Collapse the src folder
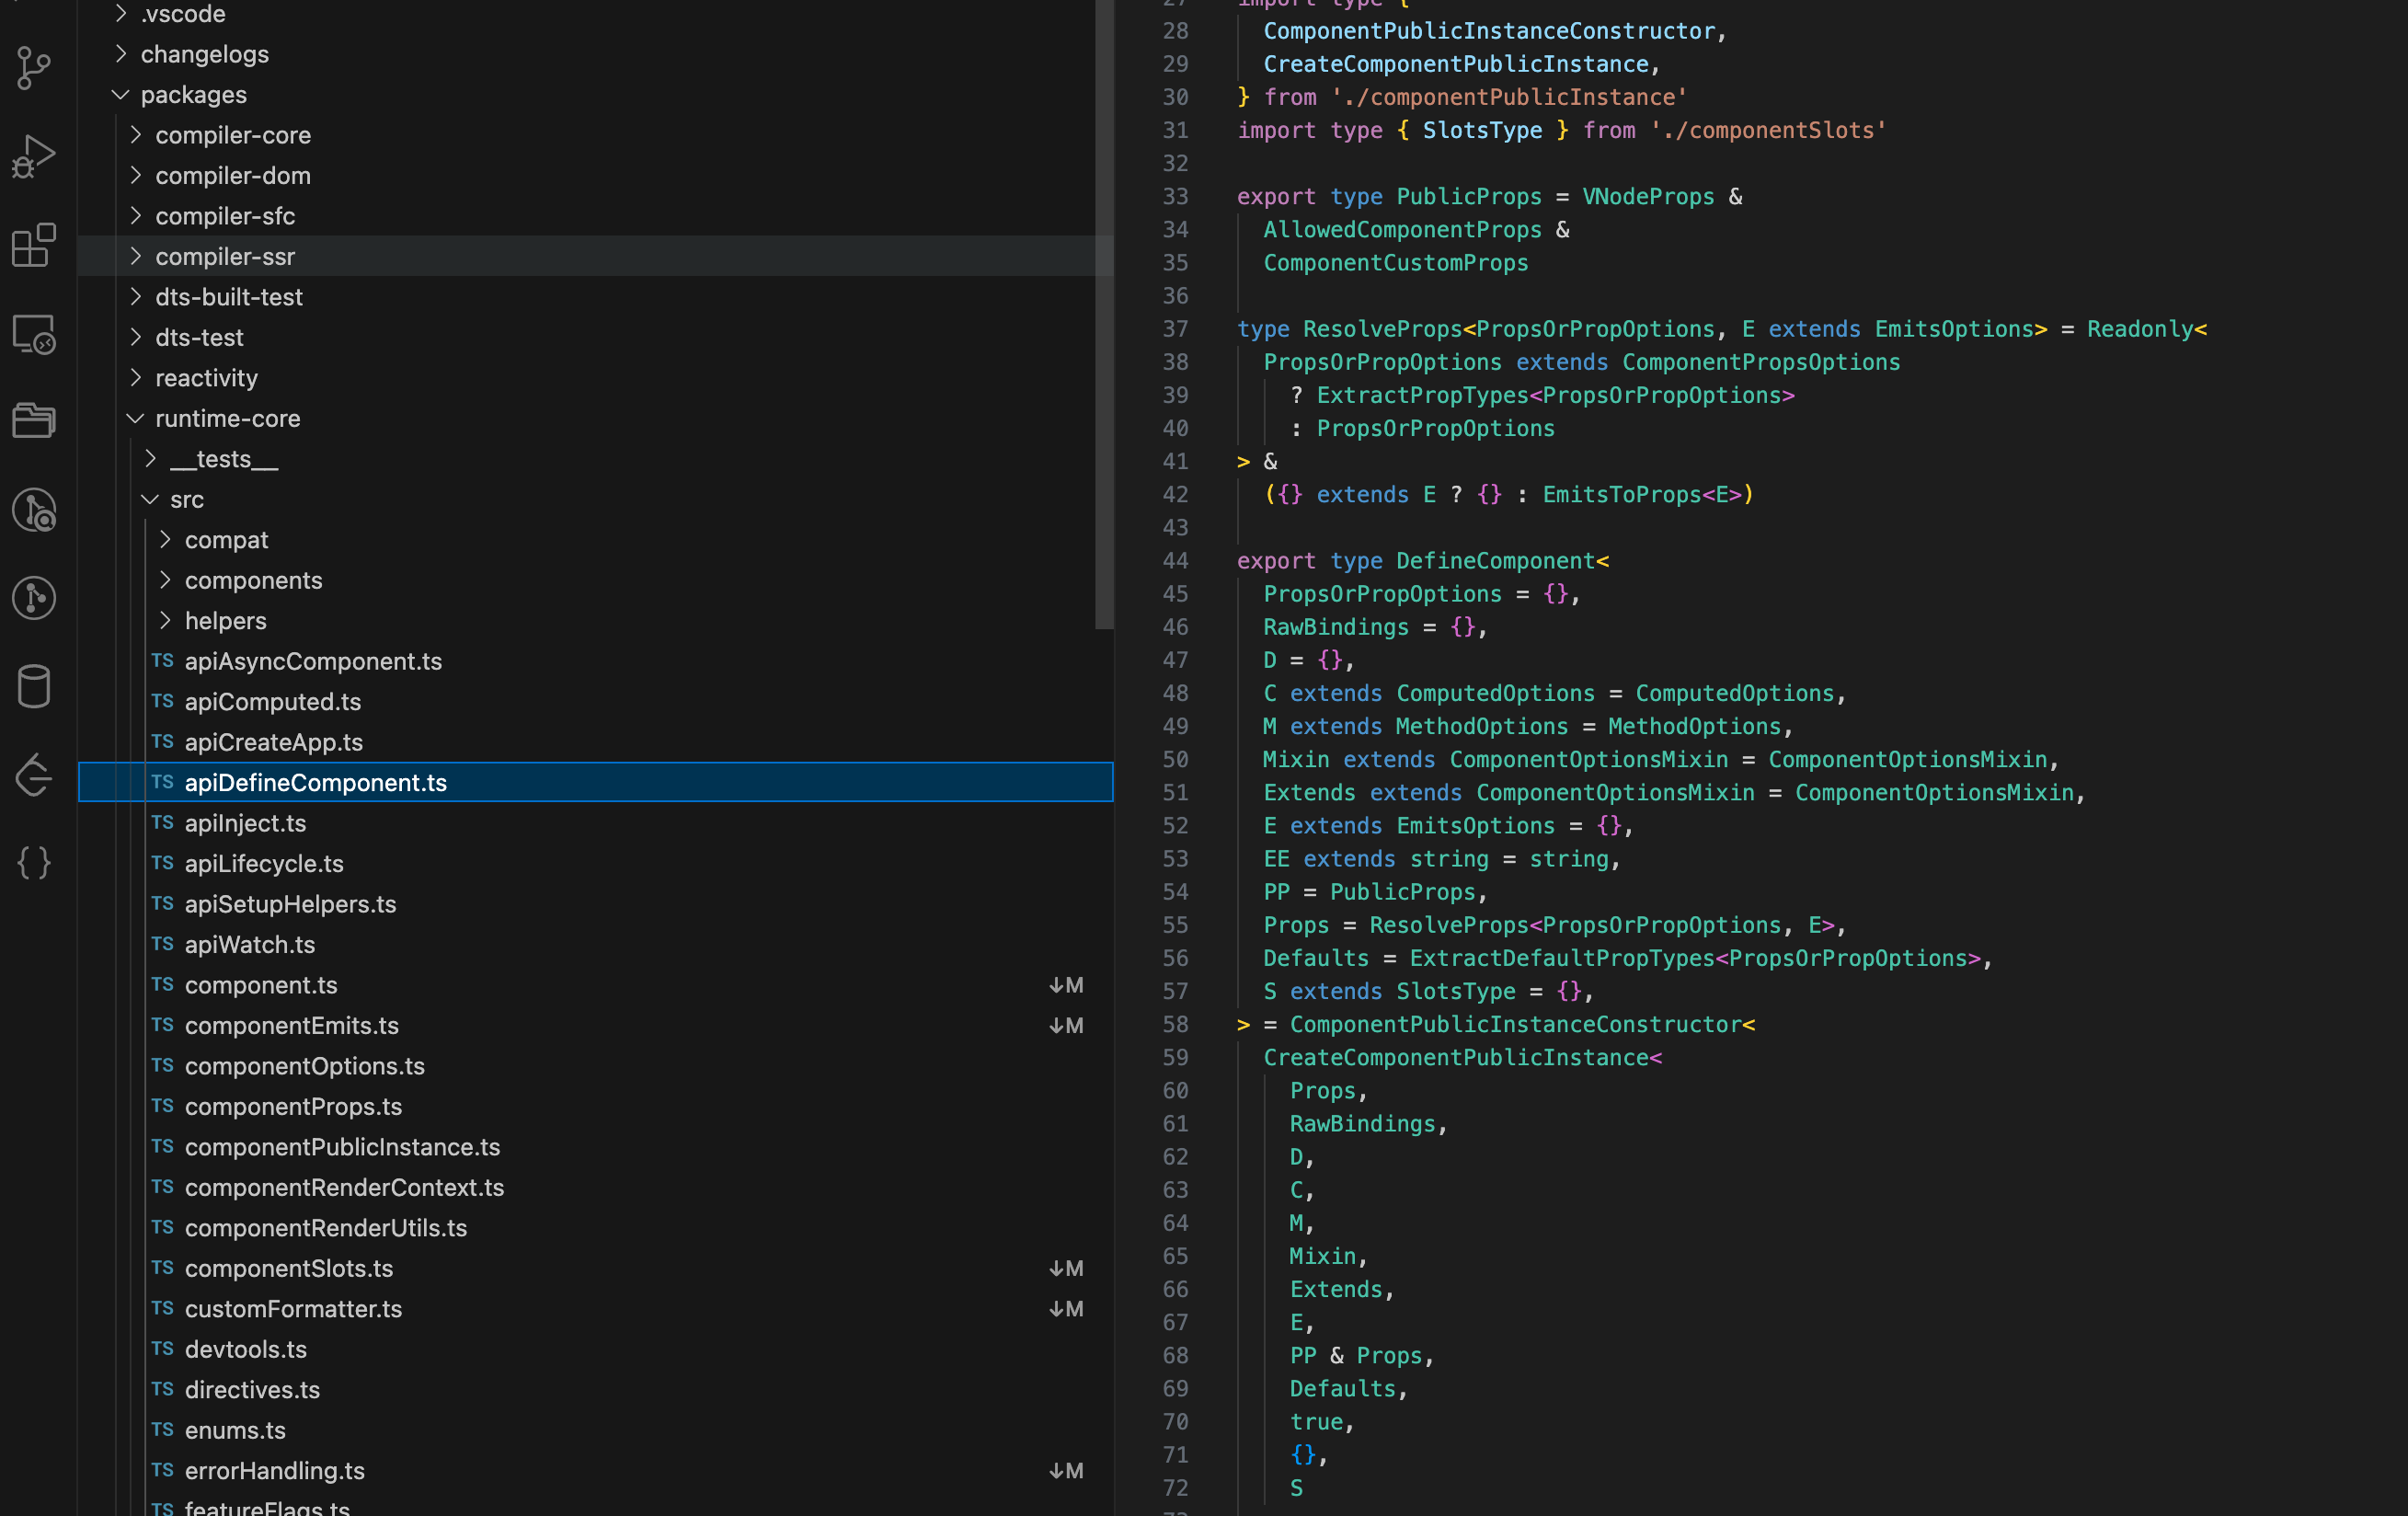The width and height of the screenshot is (2408, 1516). 151,499
